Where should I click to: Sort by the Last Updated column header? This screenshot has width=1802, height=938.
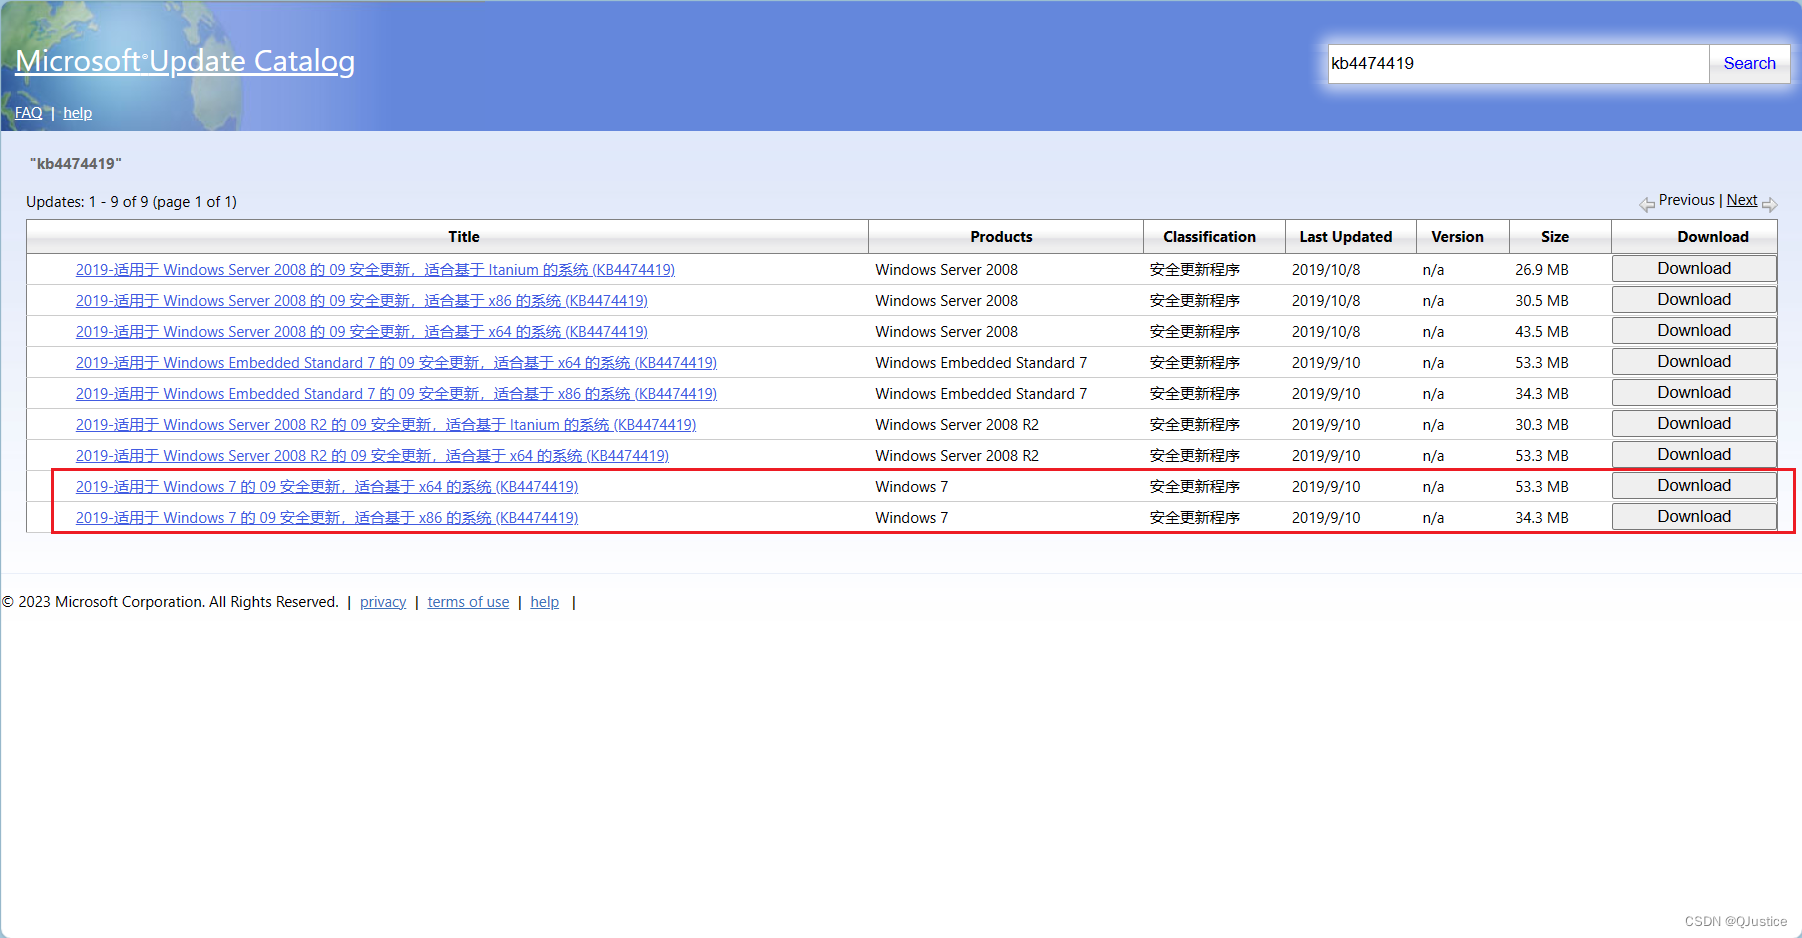pos(1346,237)
